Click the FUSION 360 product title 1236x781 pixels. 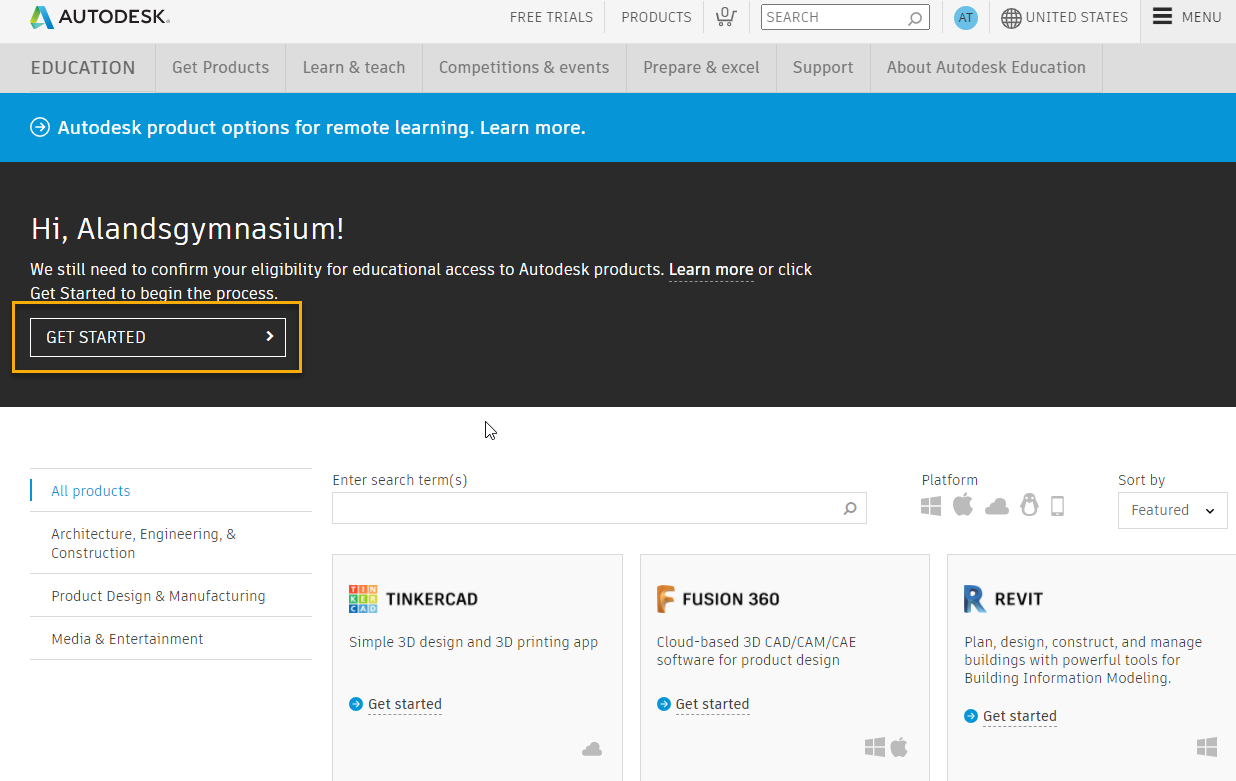(x=731, y=599)
